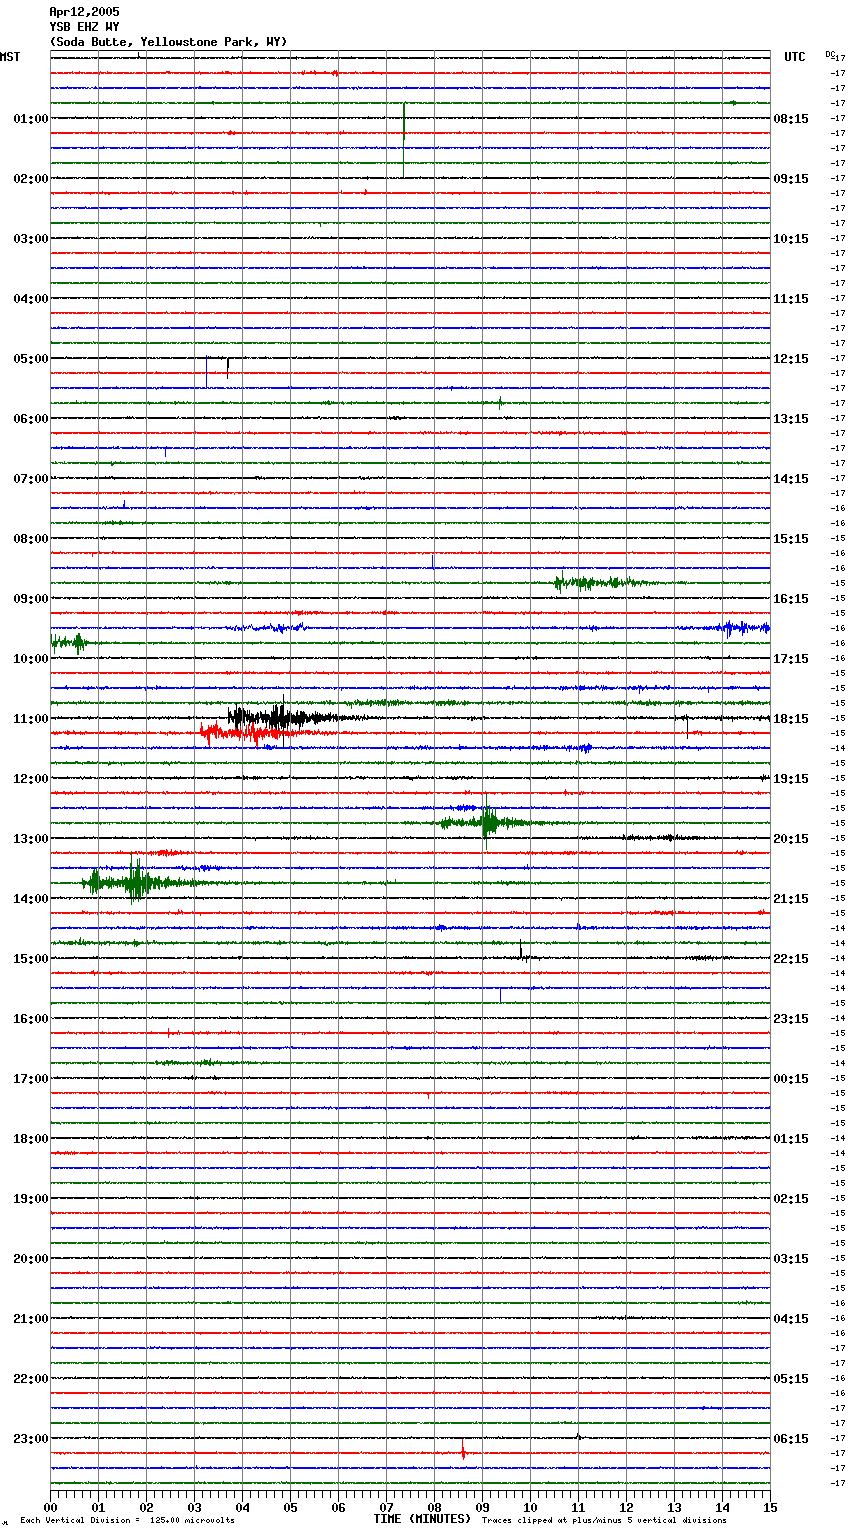The height and width of the screenshot is (1534, 850).
Task: Click the green event burst just above 13:00 trace
Action: tap(487, 822)
